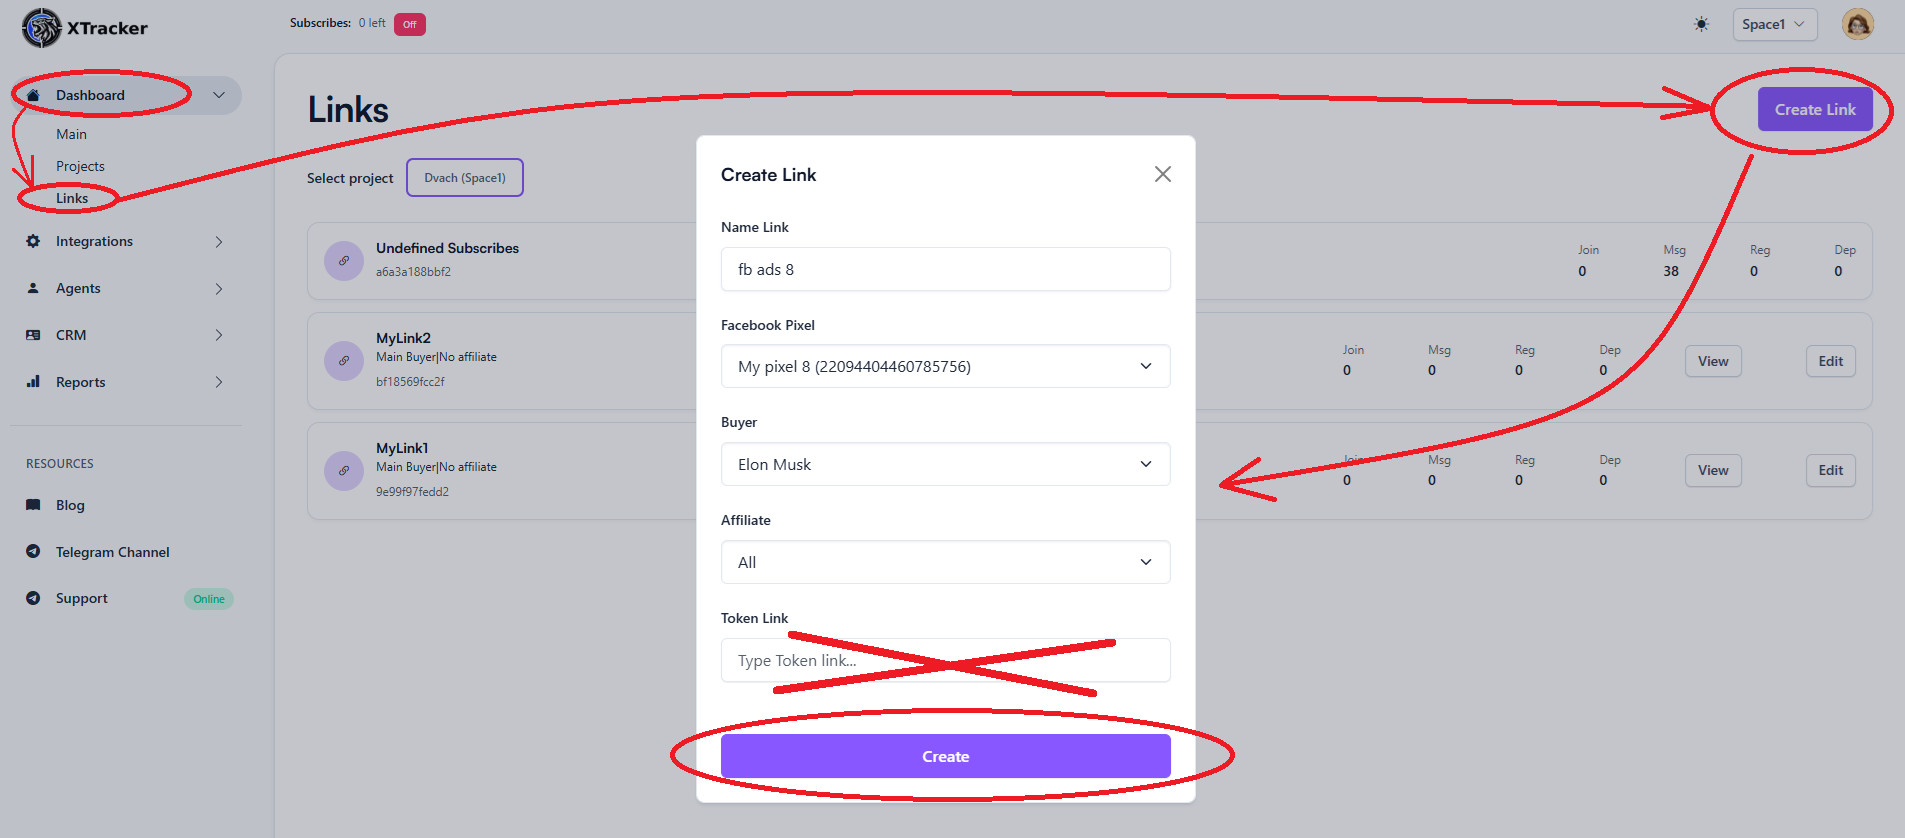Click the Reports bar chart icon
Screen dimensions: 1905x838
(x=33, y=382)
